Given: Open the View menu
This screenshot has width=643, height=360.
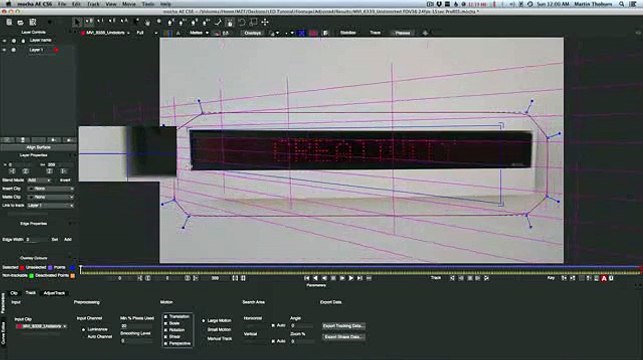Looking at the screenshot, I should coord(111,4).
